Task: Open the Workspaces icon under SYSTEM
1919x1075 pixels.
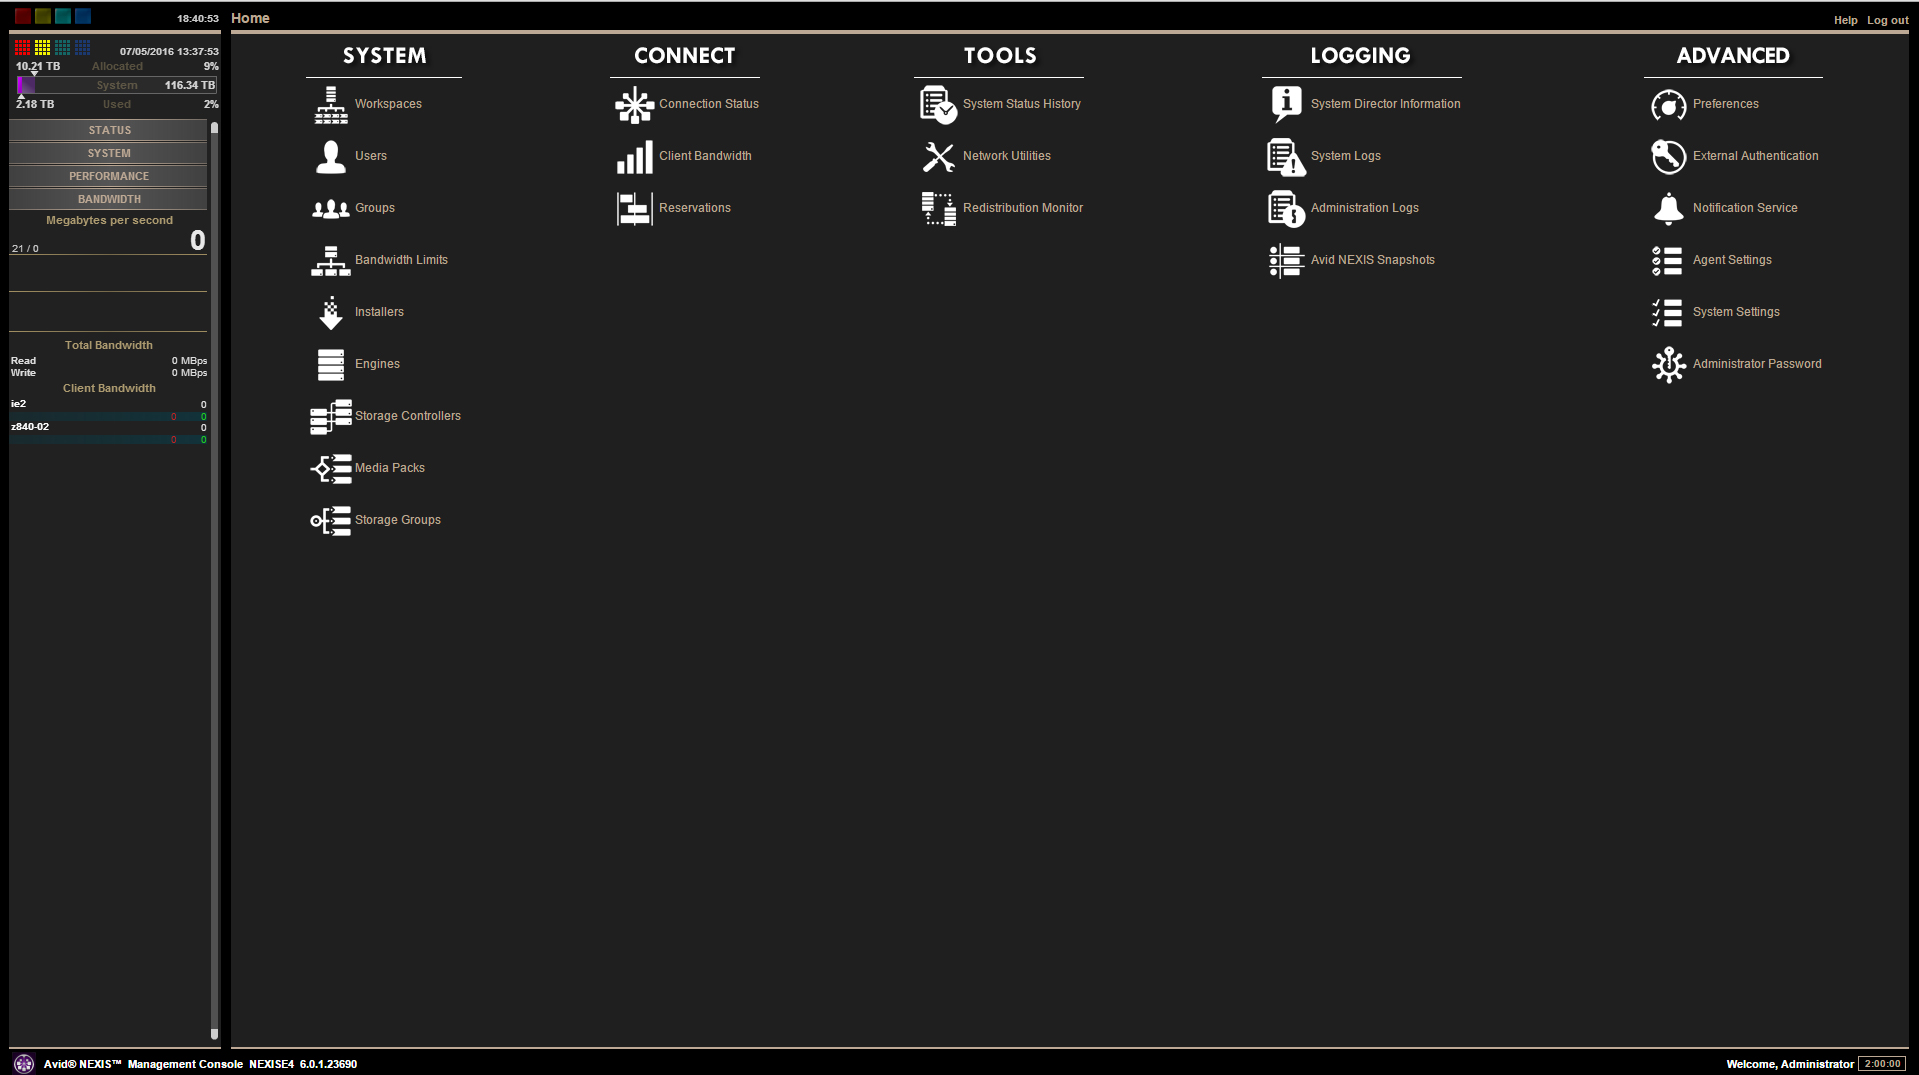Action: pos(330,104)
